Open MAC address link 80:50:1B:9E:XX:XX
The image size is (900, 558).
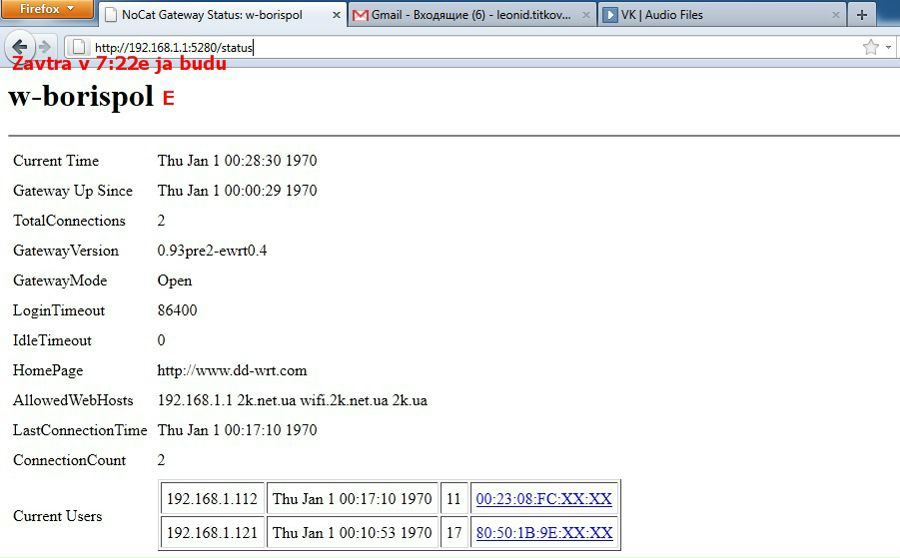pos(543,533)
